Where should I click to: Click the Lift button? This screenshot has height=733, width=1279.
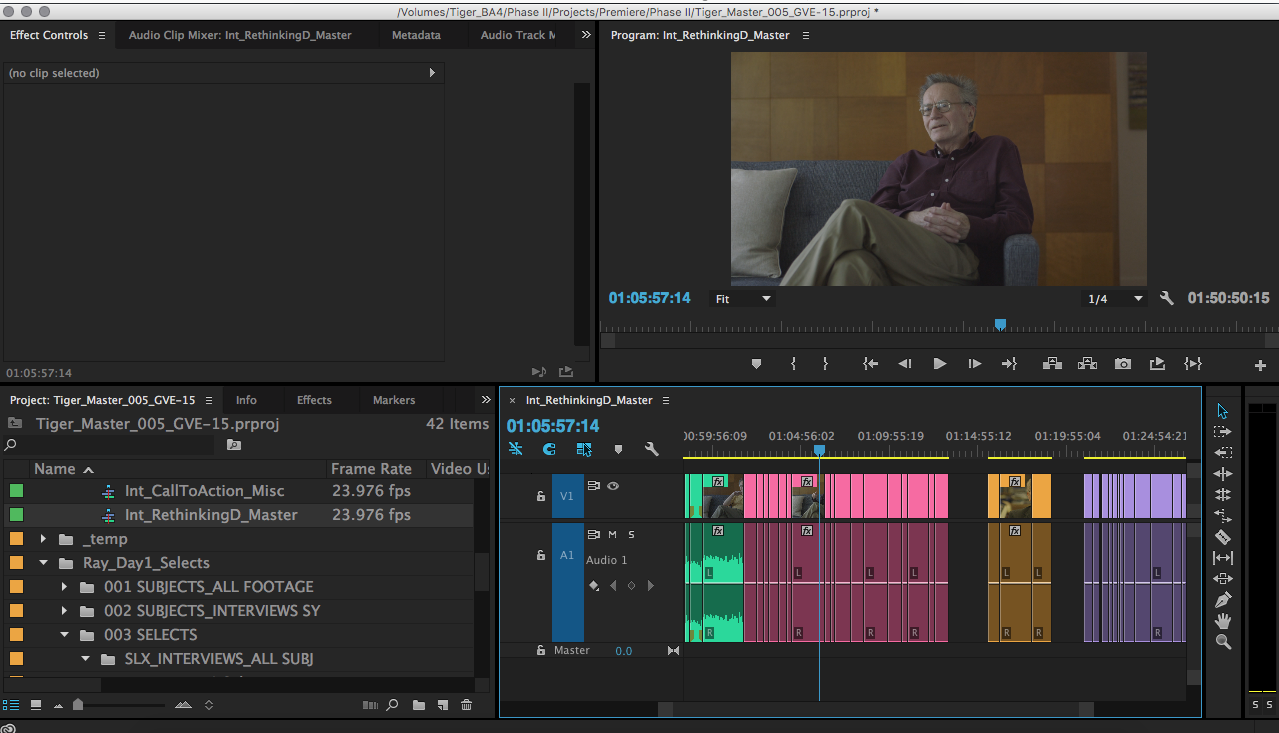(x=1052, y=364)
